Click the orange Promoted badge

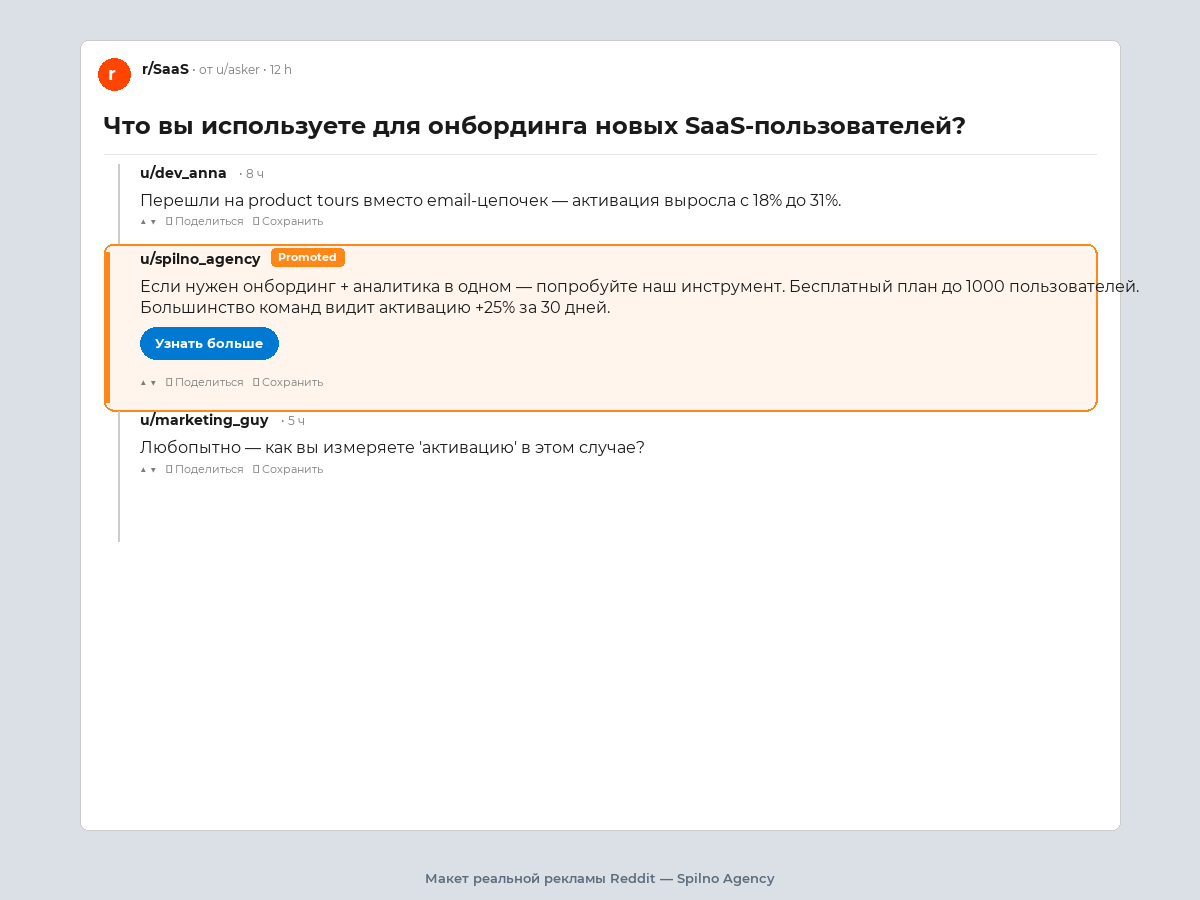point(308,257)
